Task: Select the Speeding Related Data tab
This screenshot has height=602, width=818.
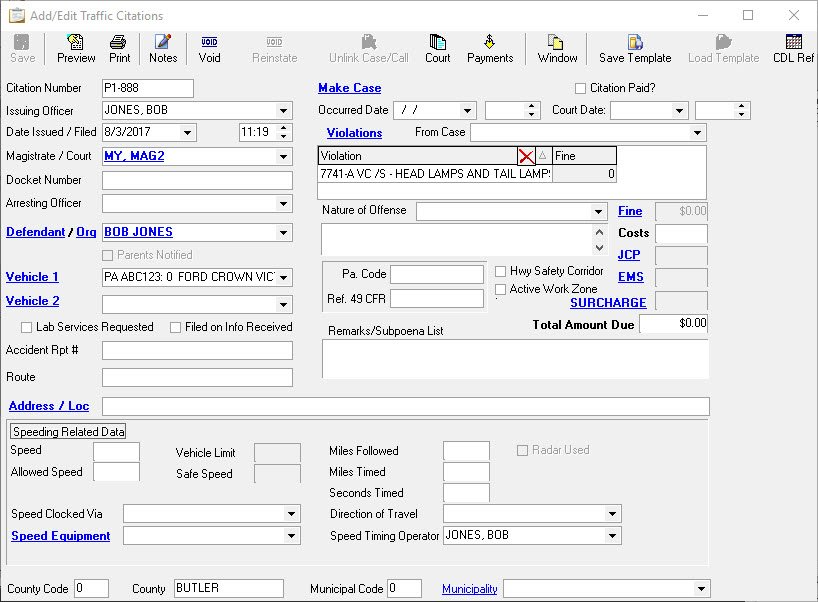Action: point(68,432)
